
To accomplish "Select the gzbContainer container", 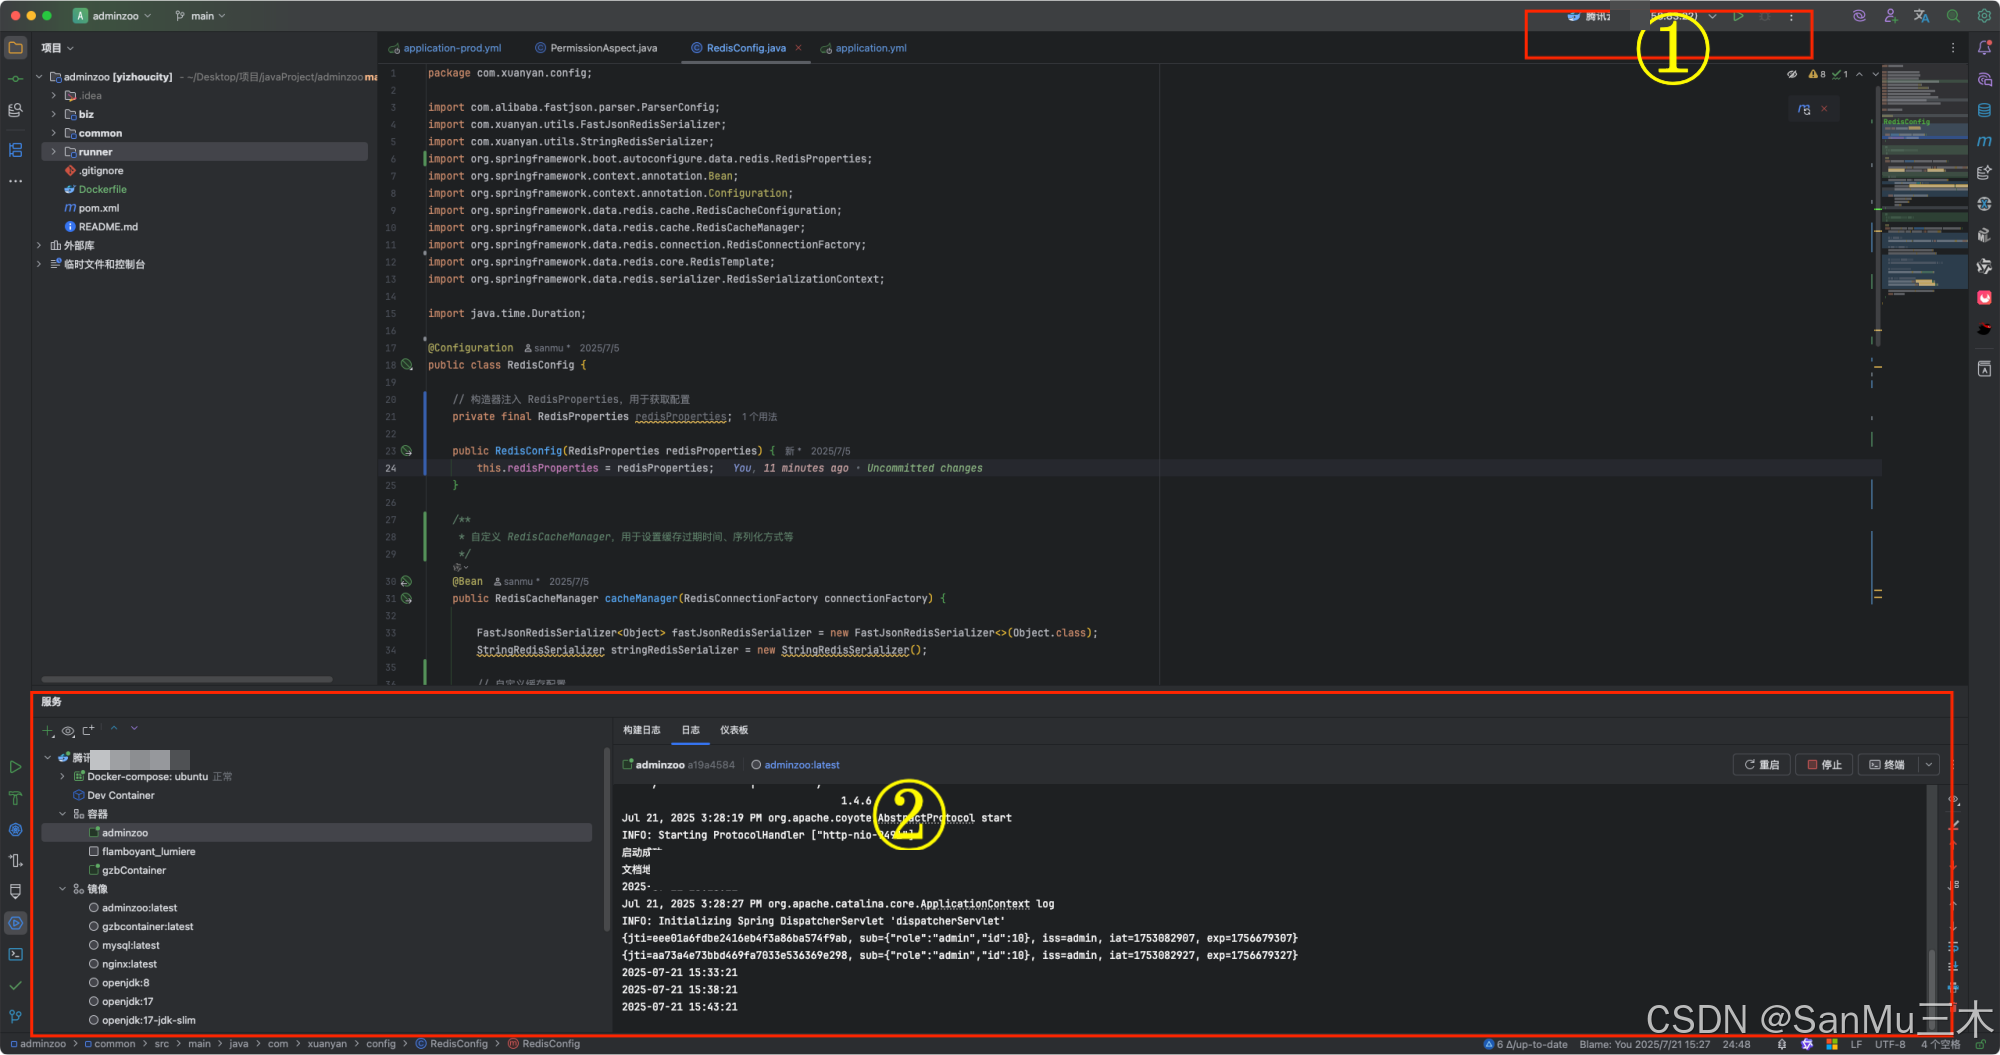I will pyautogui.click(x=133, y=870).
